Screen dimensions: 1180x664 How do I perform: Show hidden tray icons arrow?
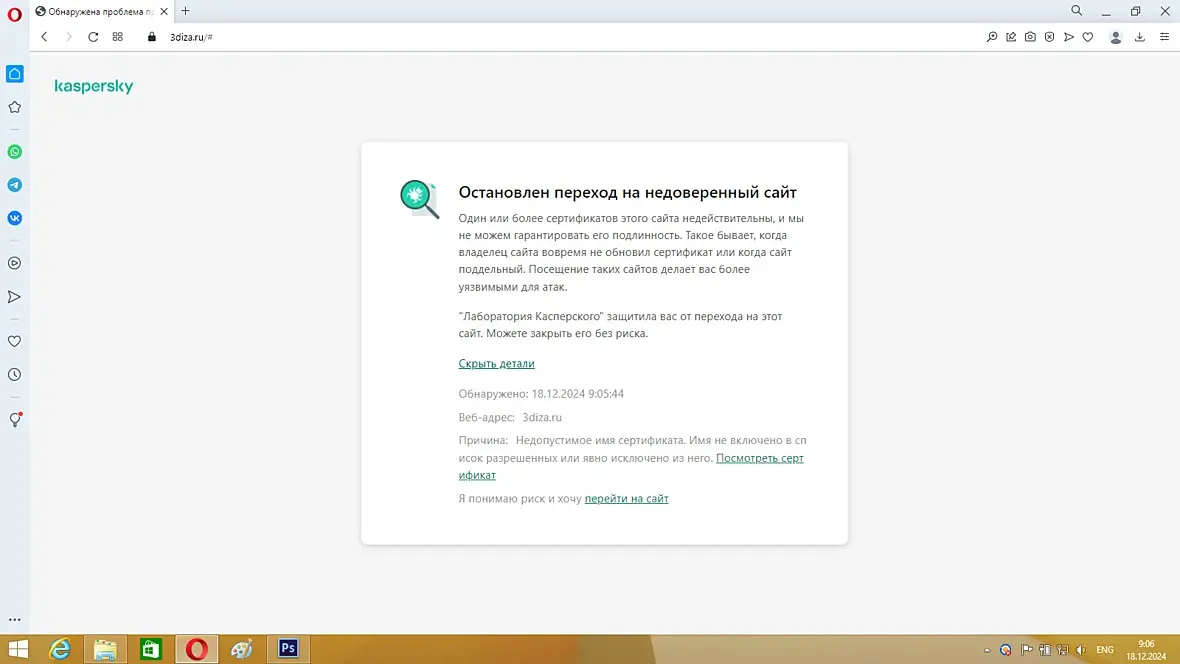point(987,650)
